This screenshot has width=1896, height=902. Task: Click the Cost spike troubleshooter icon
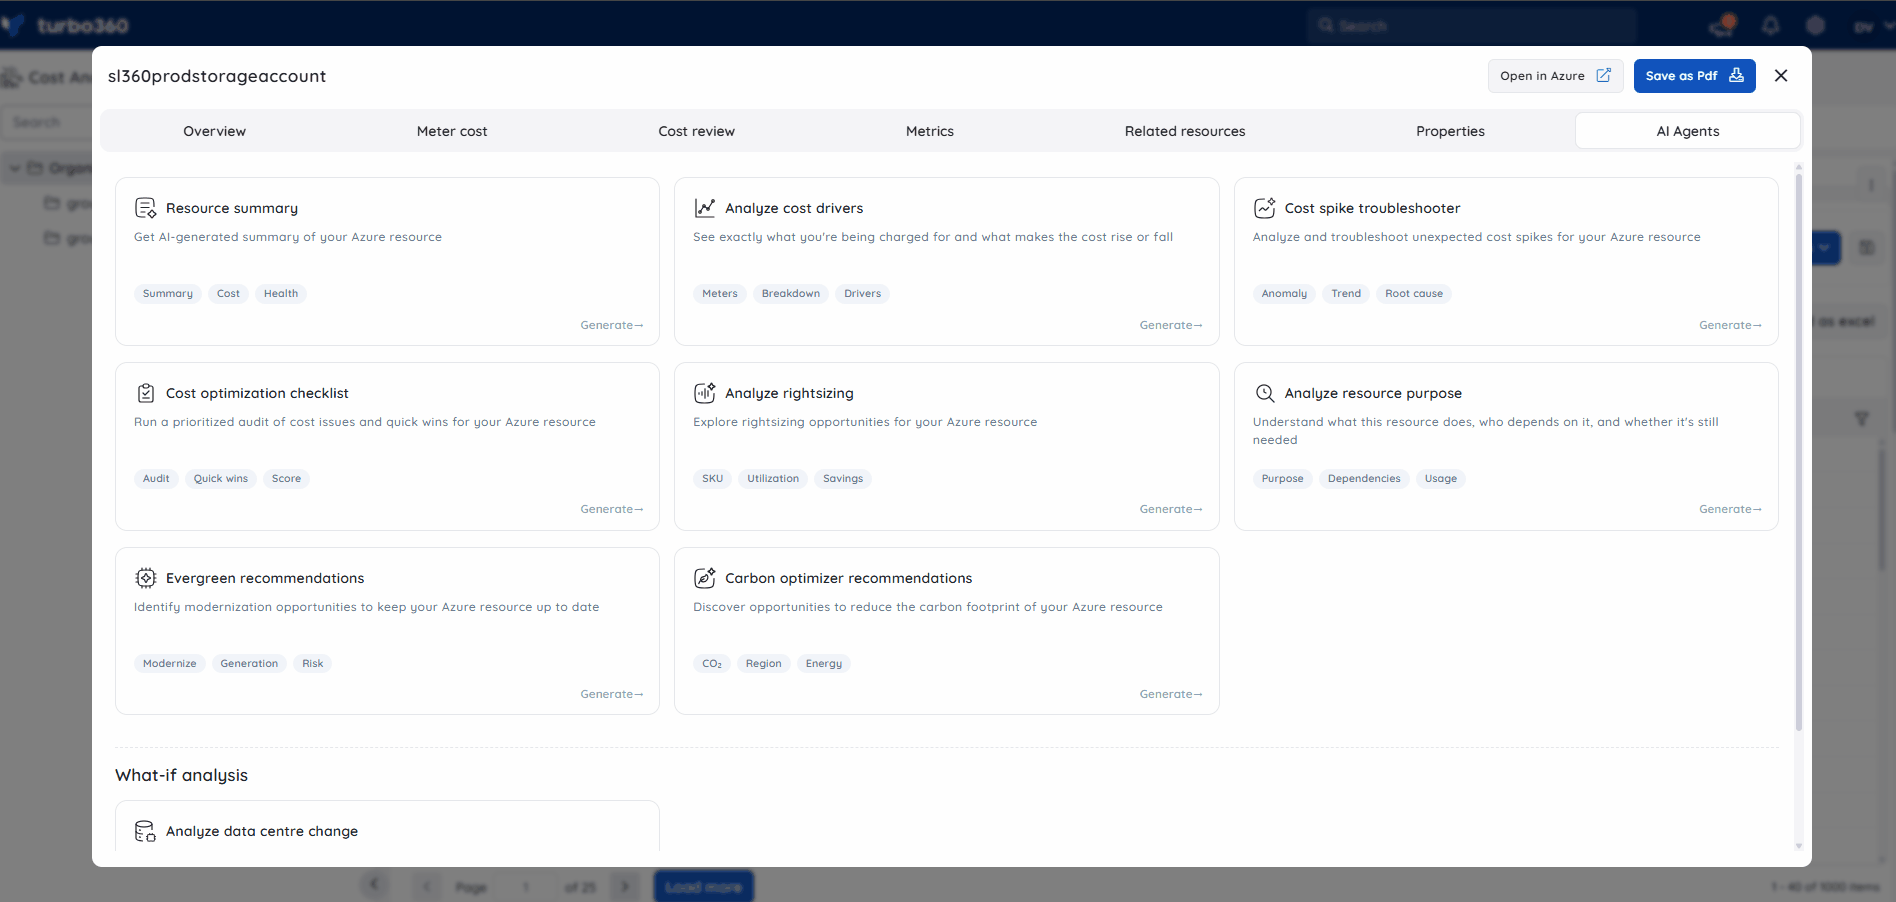pyautogui.click(x=1265, y=208)
